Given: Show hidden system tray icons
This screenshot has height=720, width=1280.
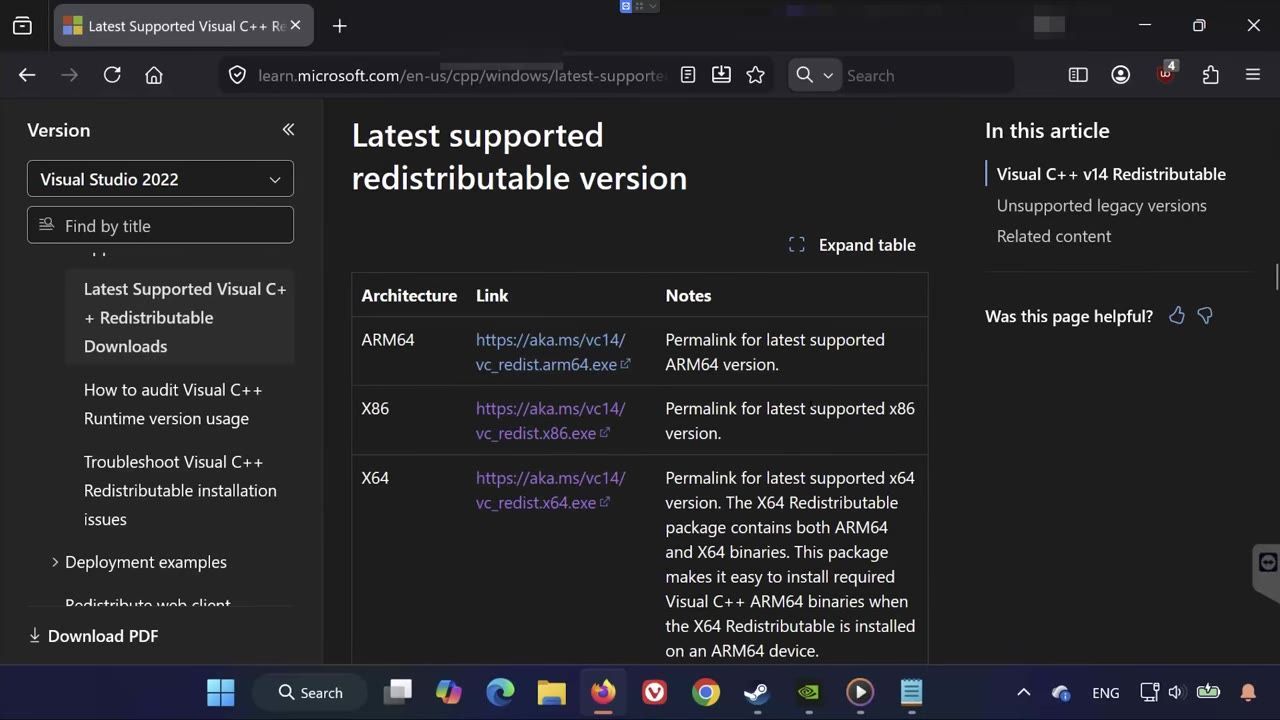Looking at the screenshot, I should pos(1023,692).
